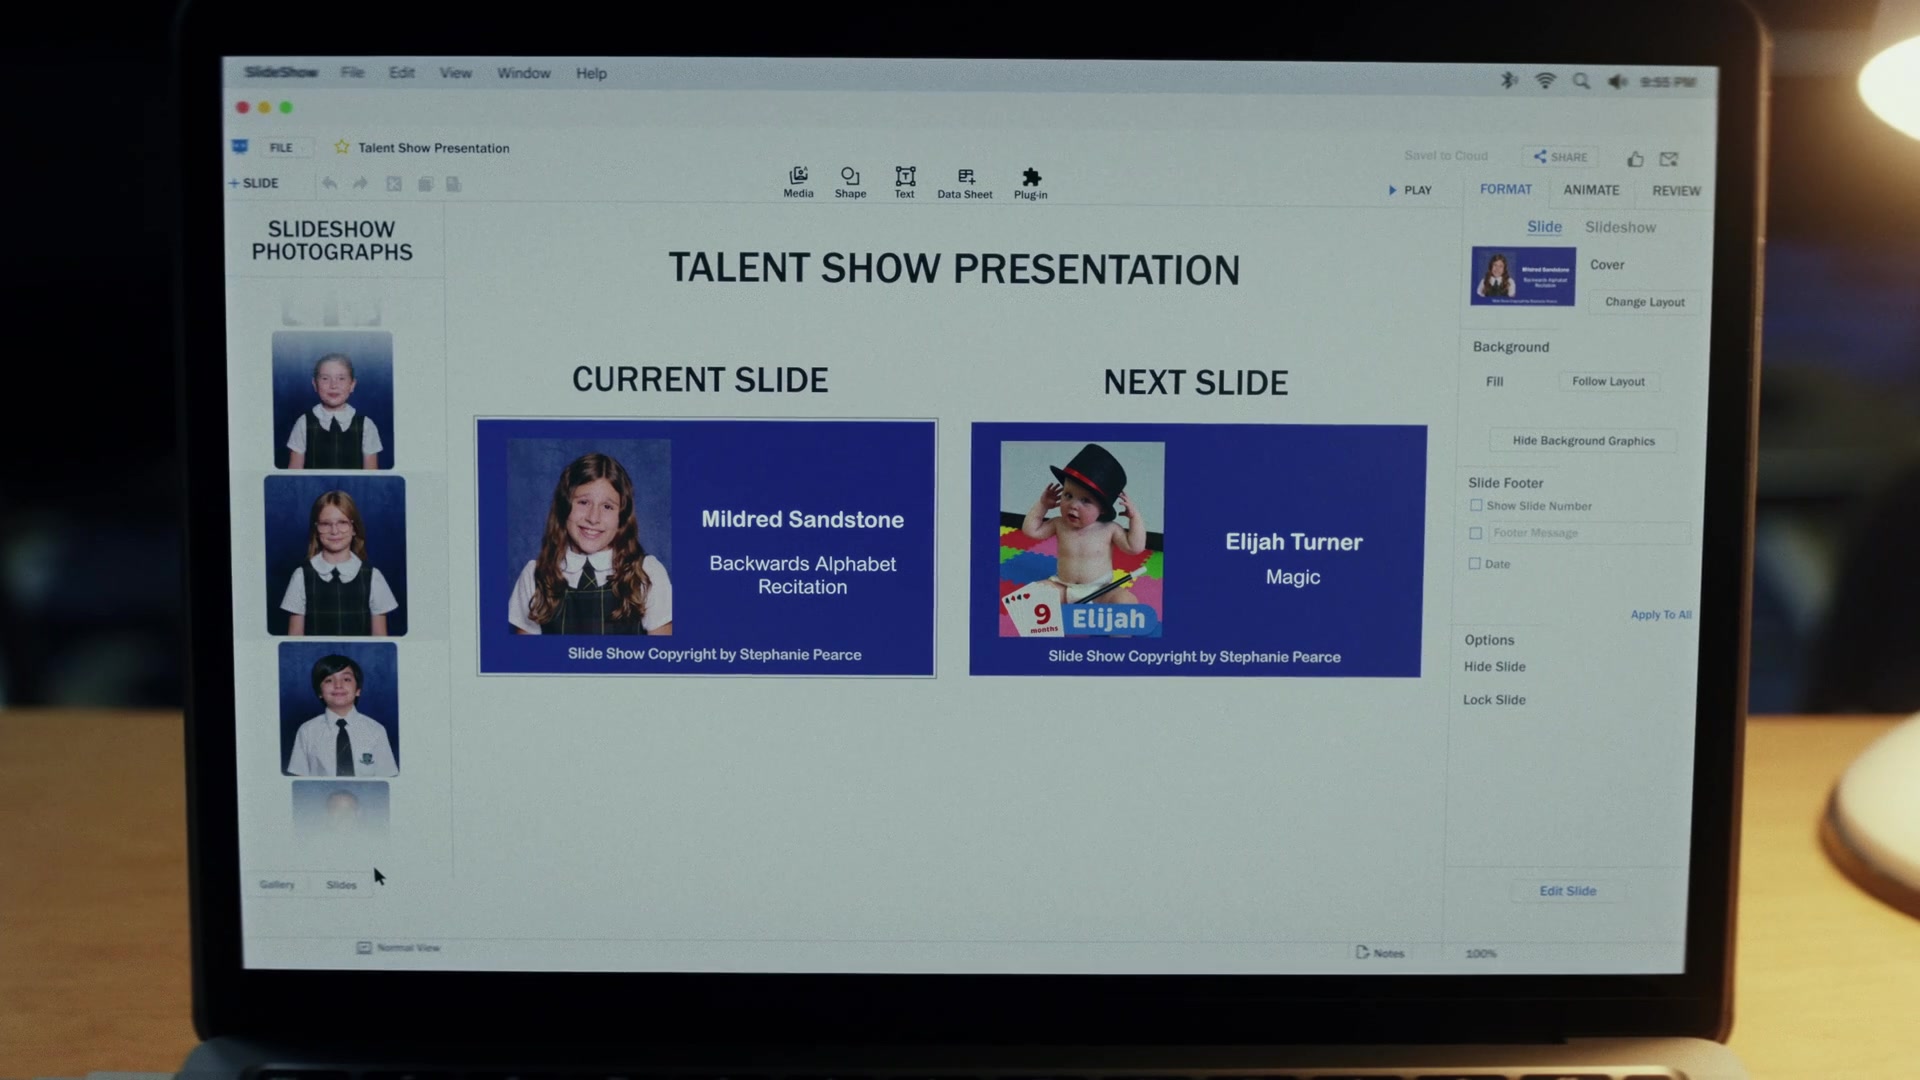Select the boy with tie photo thumbnail
Viewport: 1920px width, 1080px height.
pyautogui.click(x=339, y=709)
